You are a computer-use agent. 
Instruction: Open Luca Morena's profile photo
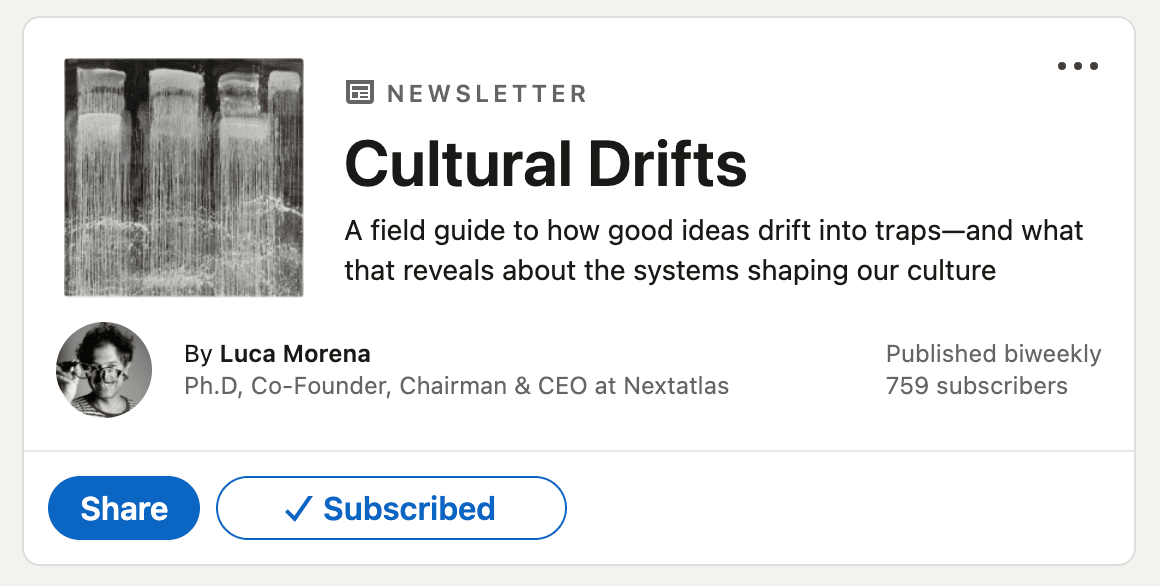coord(104,370)
